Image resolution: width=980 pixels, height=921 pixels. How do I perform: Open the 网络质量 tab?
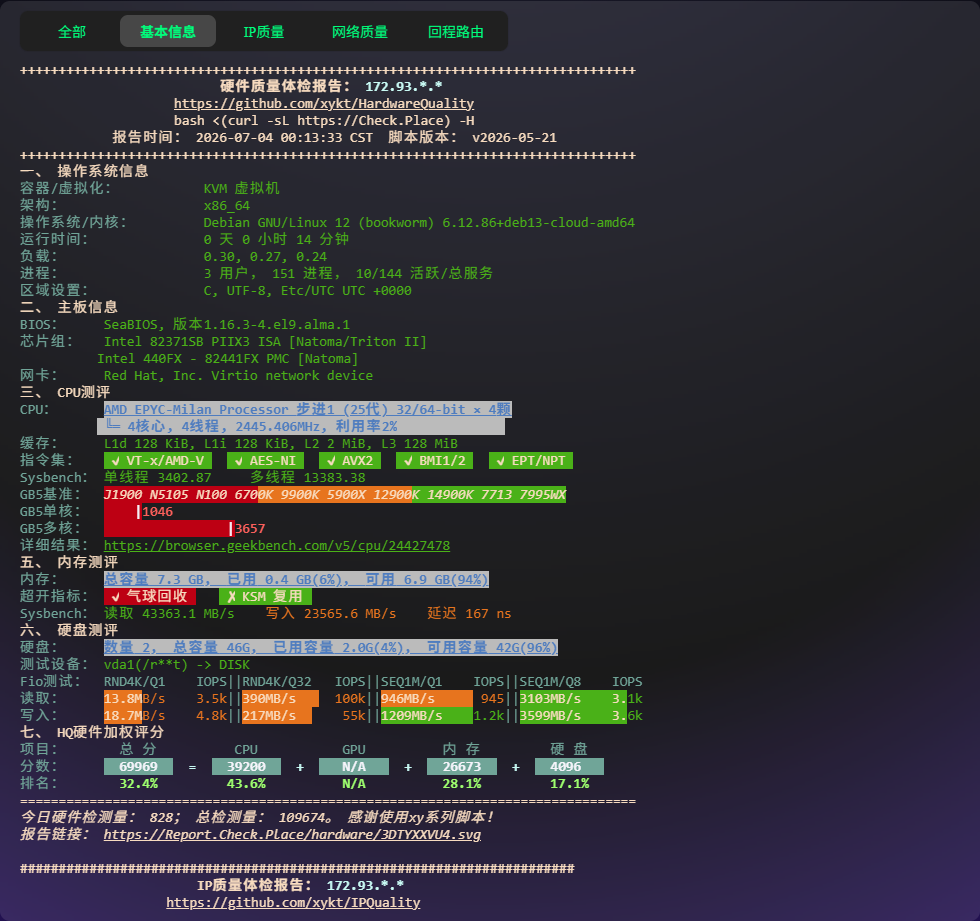pos(359,32)
